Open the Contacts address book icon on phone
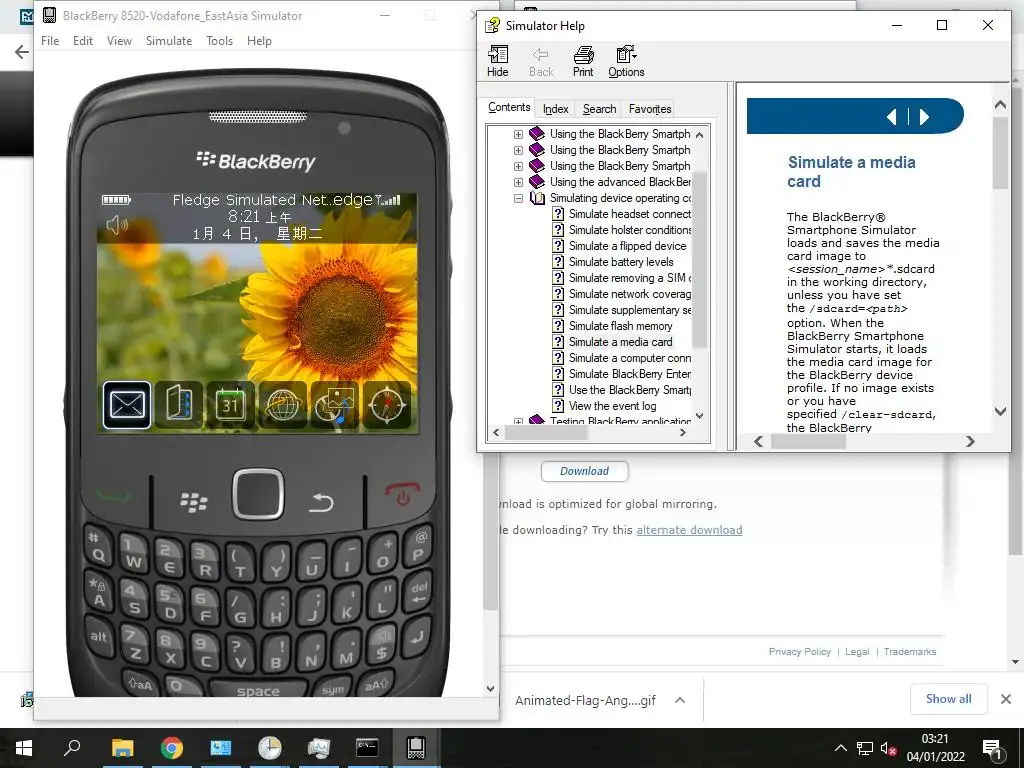 click(179, 405)
